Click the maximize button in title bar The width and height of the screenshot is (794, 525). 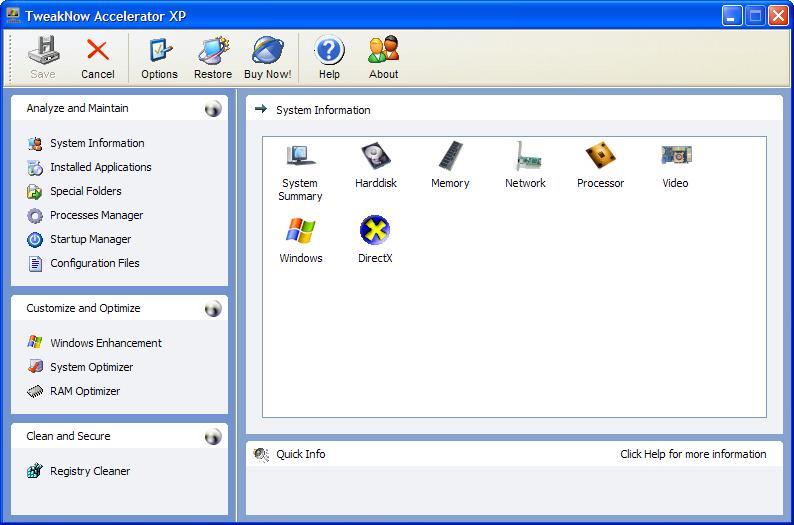tap(755, 16)
